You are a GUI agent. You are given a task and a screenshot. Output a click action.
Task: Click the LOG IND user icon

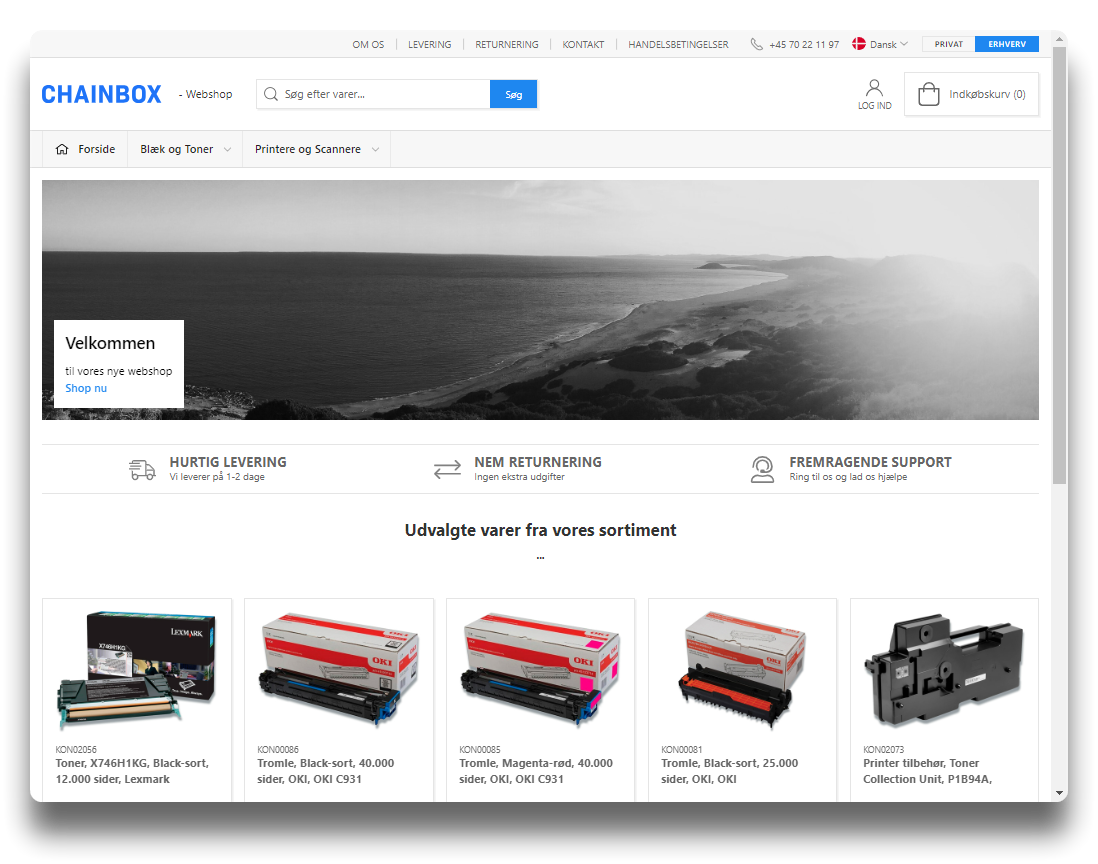click(874, 88)
